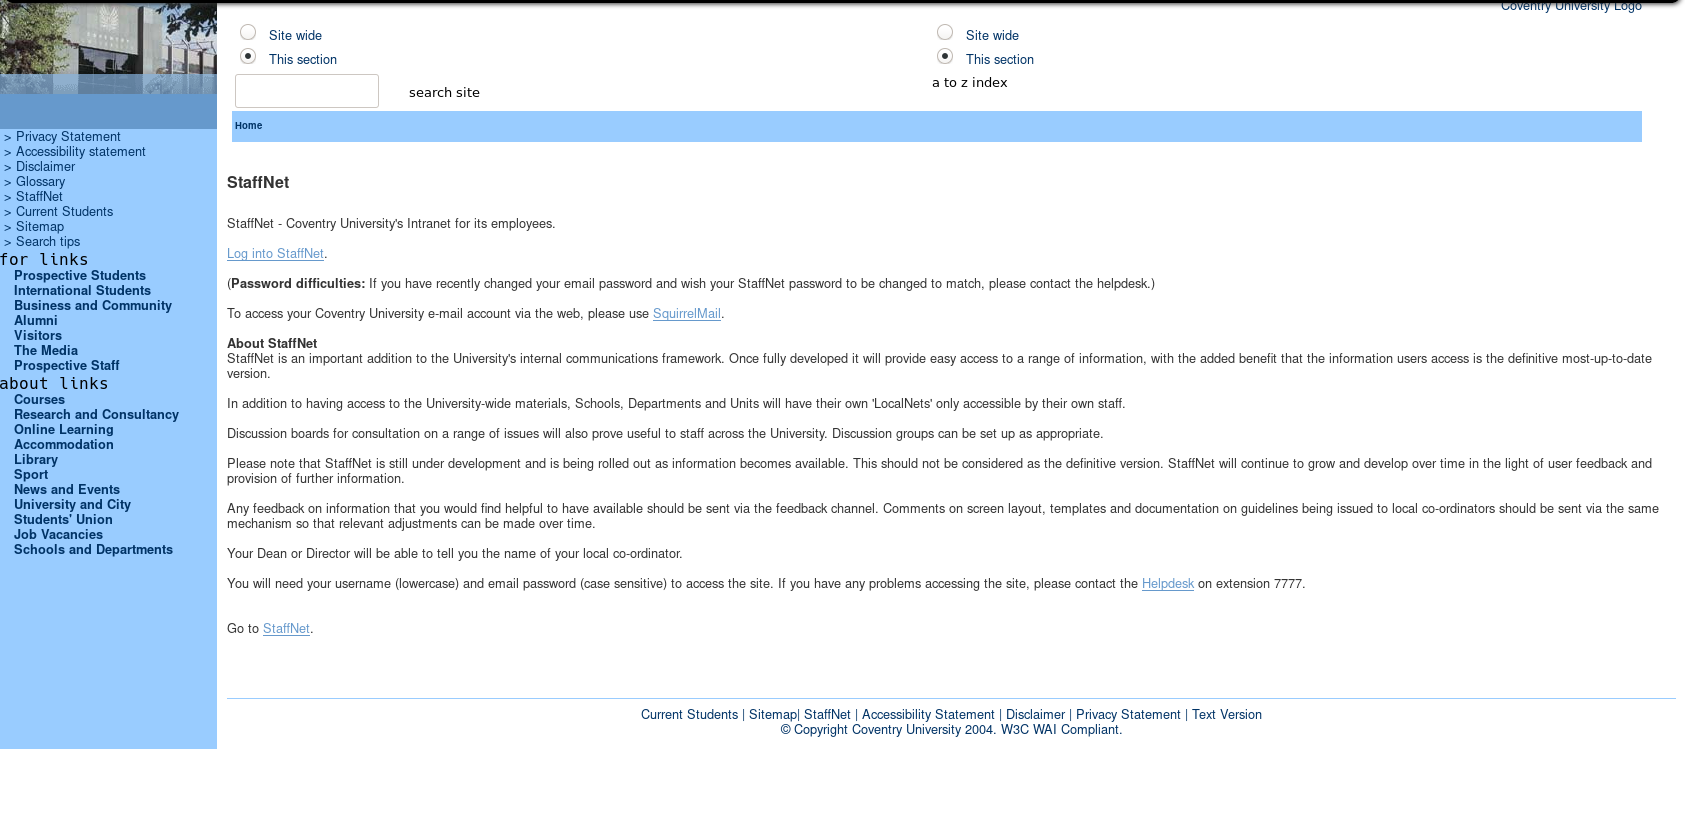
Task: Open the a to z index
Action: tap(970, 83)
